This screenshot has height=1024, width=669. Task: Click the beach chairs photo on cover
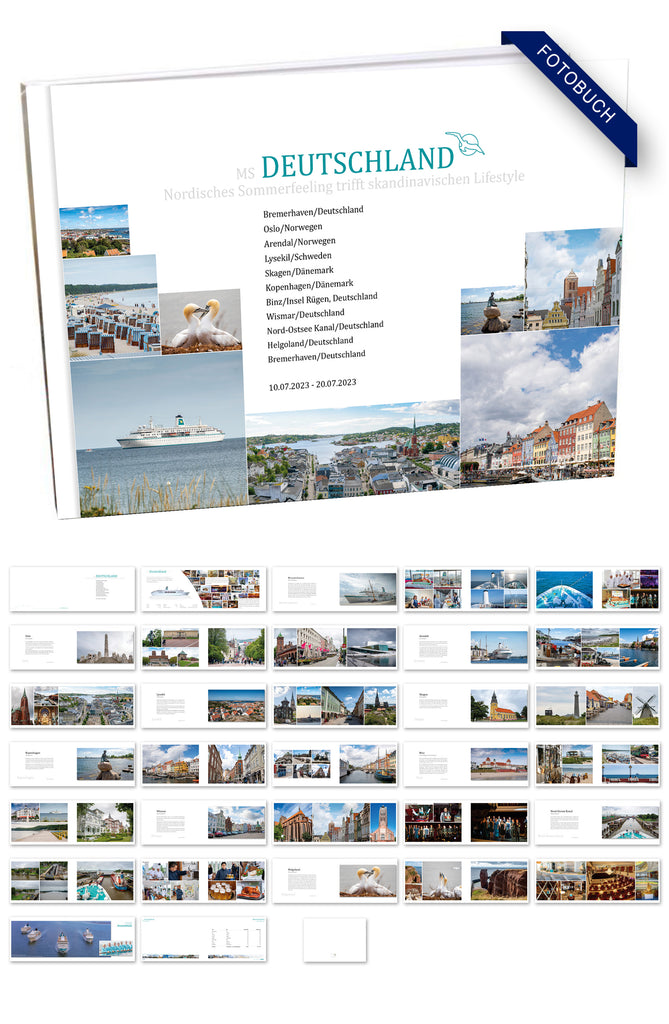coord(112,306)
